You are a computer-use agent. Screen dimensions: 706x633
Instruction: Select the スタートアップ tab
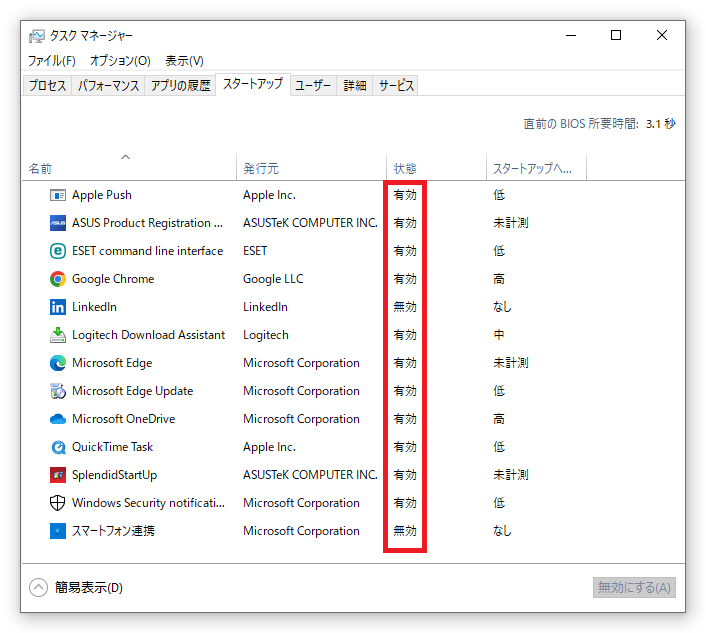click(x=253, y=84)
